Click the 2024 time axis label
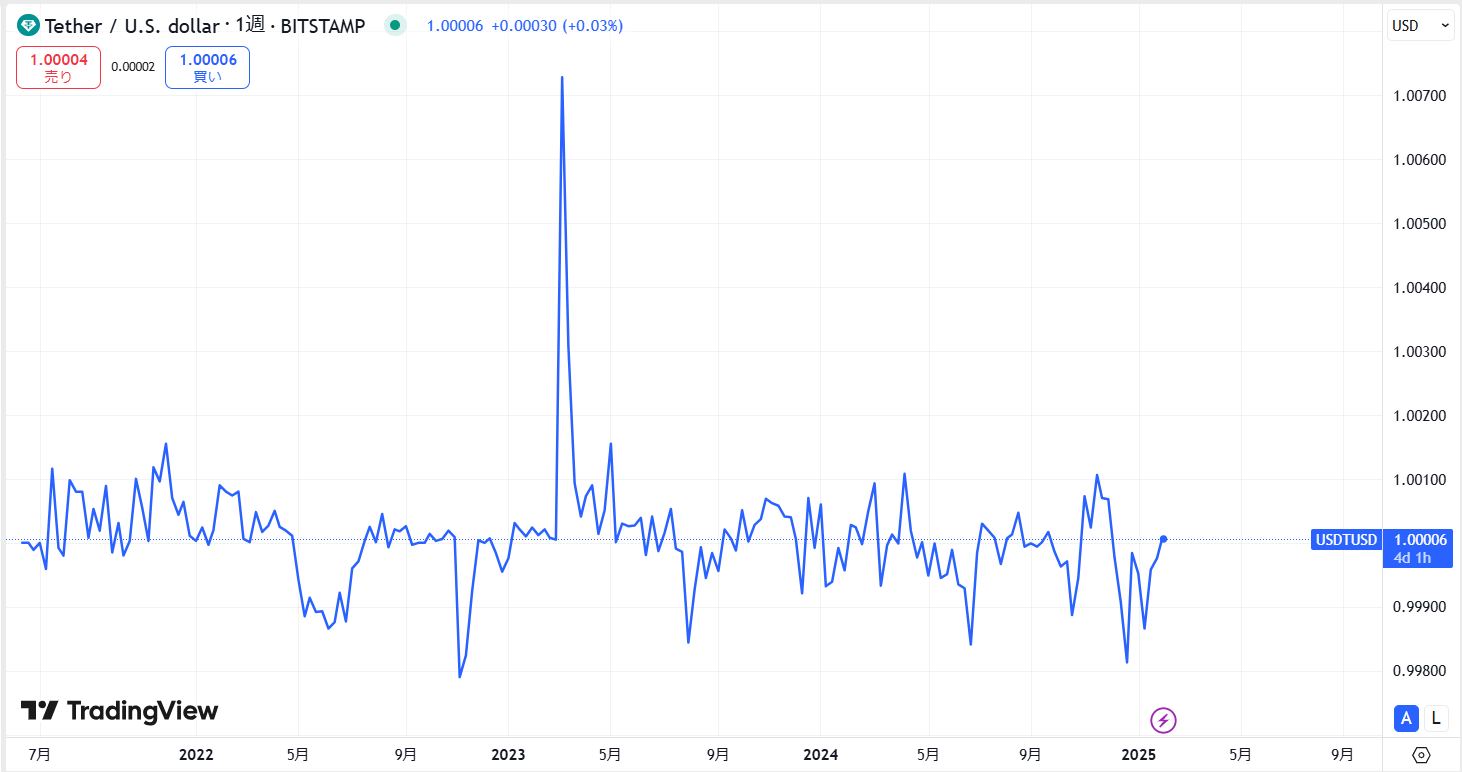Viewport: 1462px width, 772px height. pyautogui.click(x=820, y=754)
